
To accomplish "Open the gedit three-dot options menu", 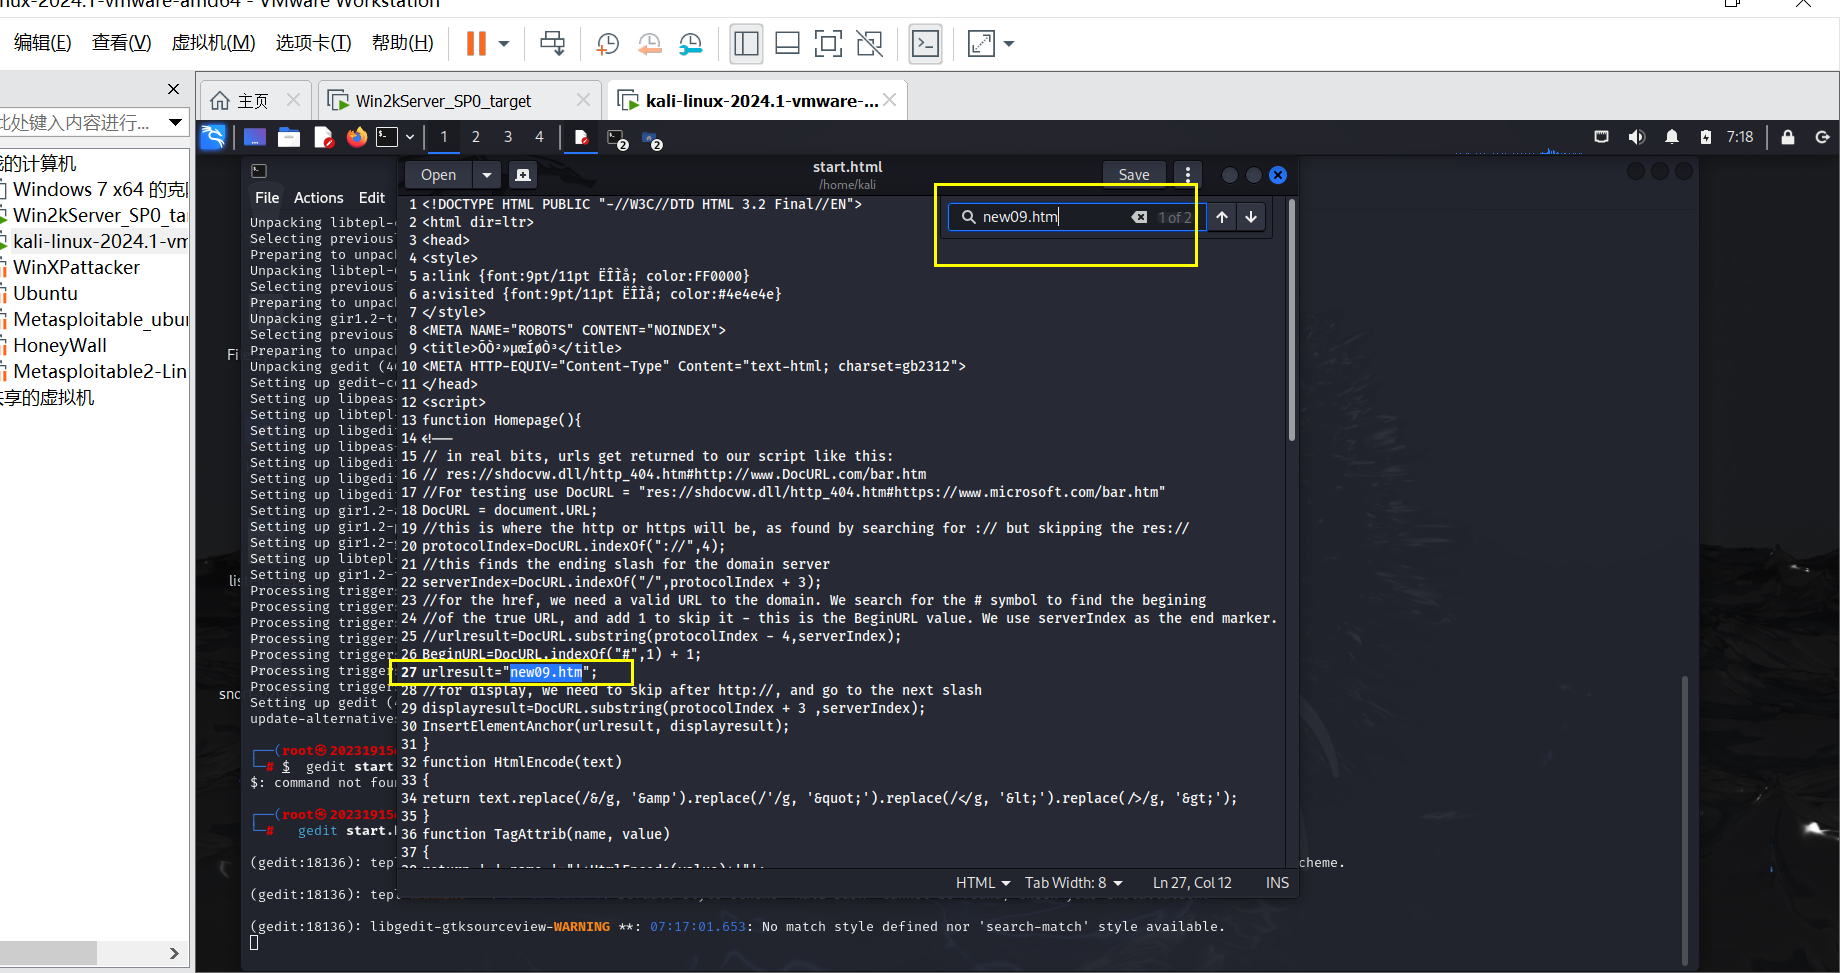I will tap(1187, 175).
